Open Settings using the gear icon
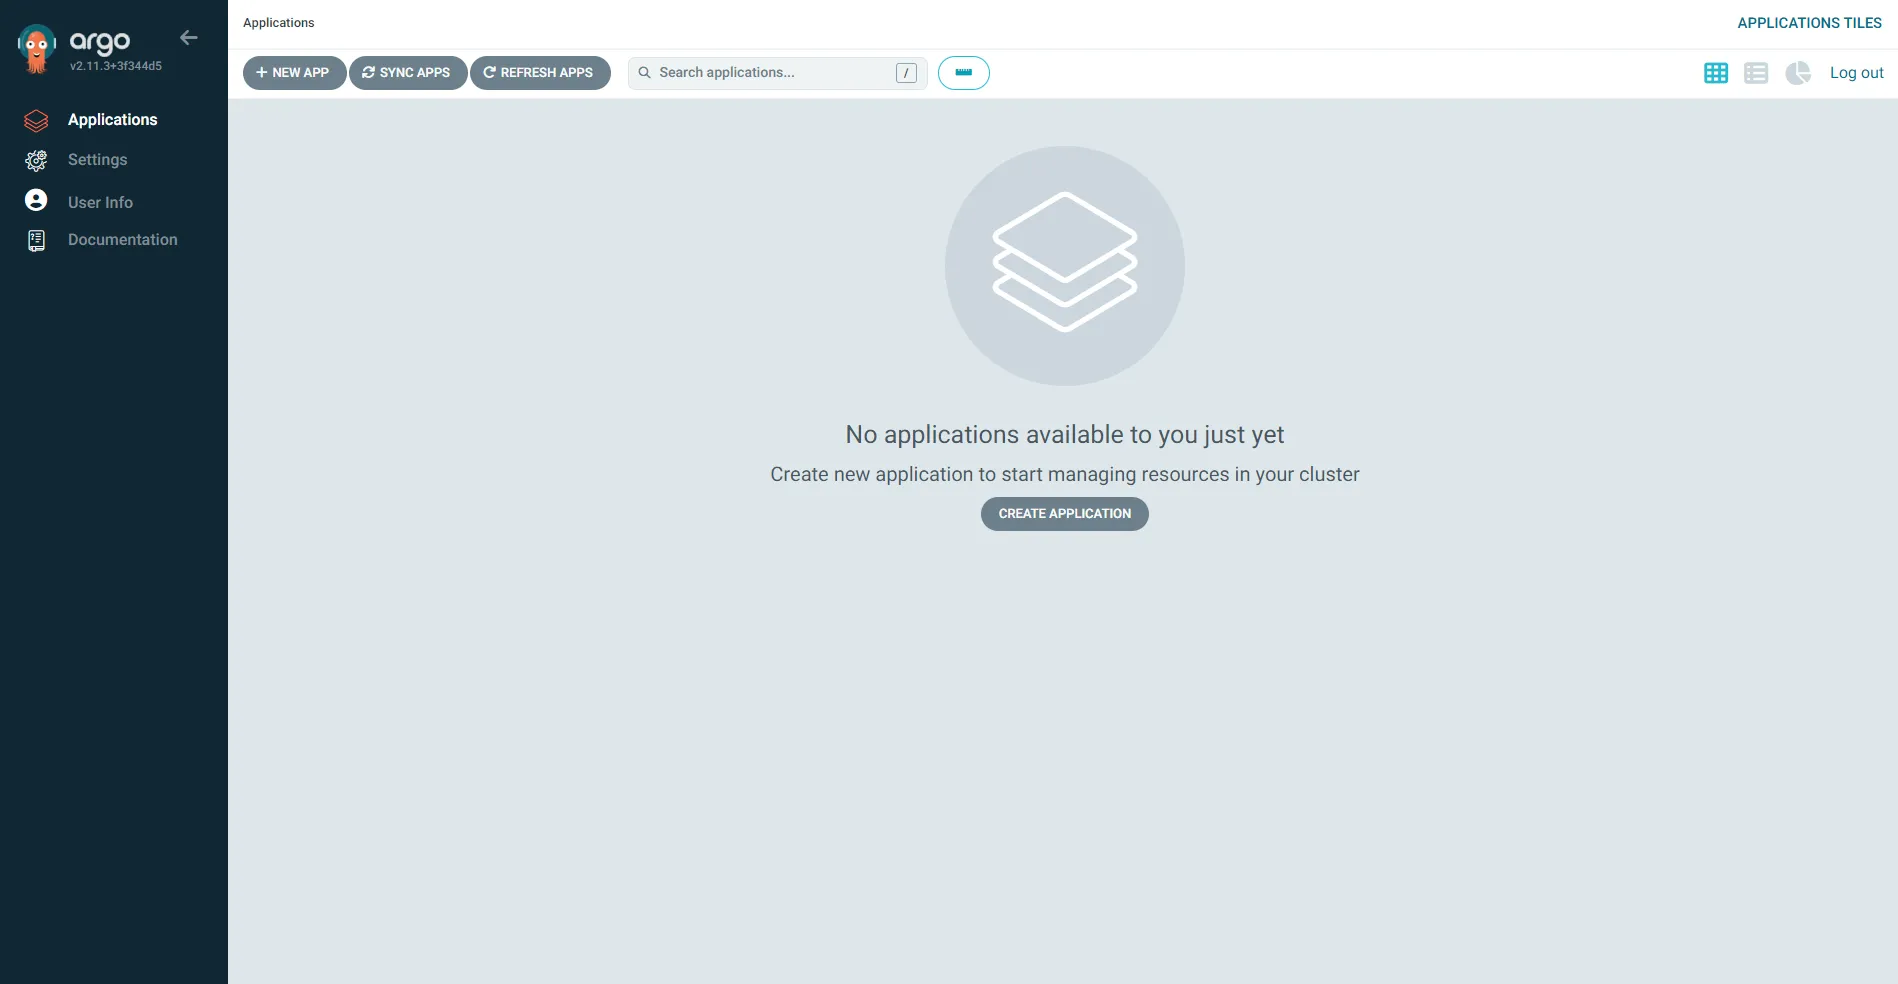 pyautogui.click(x=36, y=160)
